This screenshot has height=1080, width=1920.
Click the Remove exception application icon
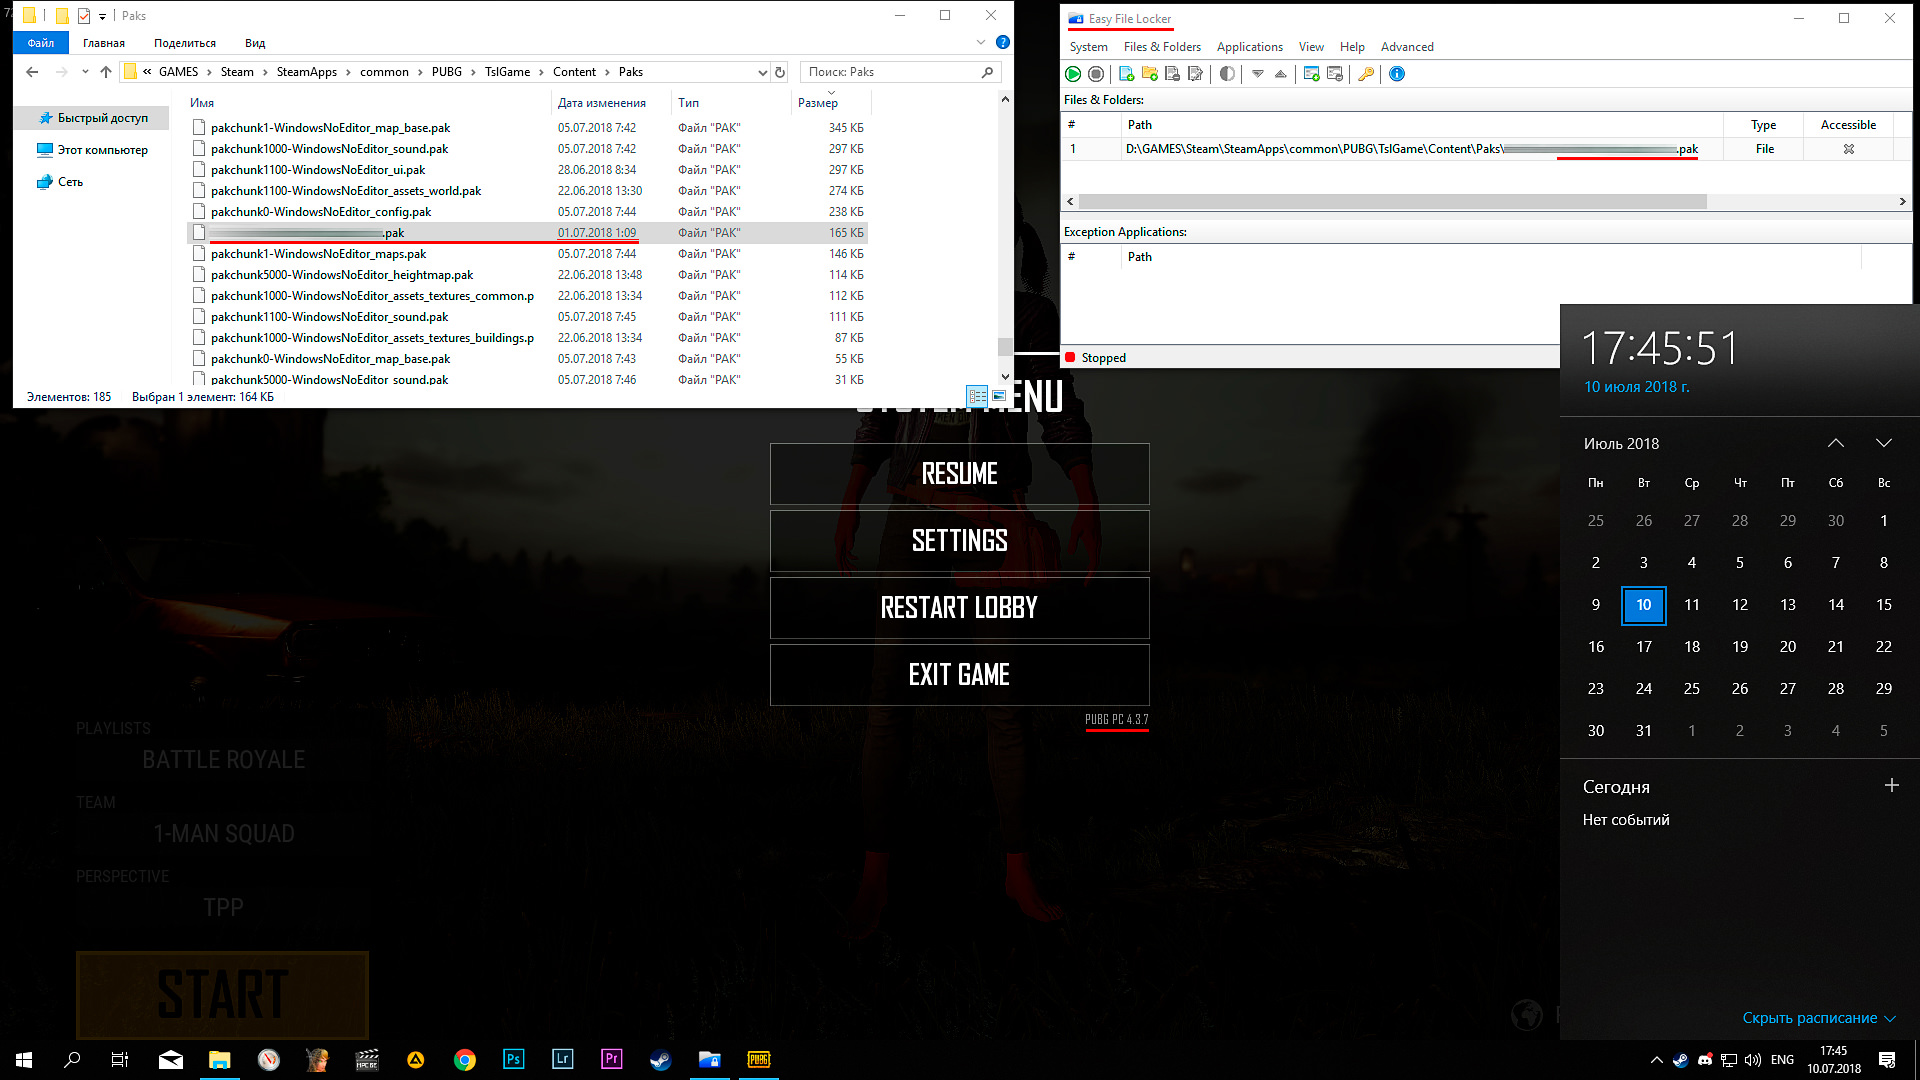1334,74
